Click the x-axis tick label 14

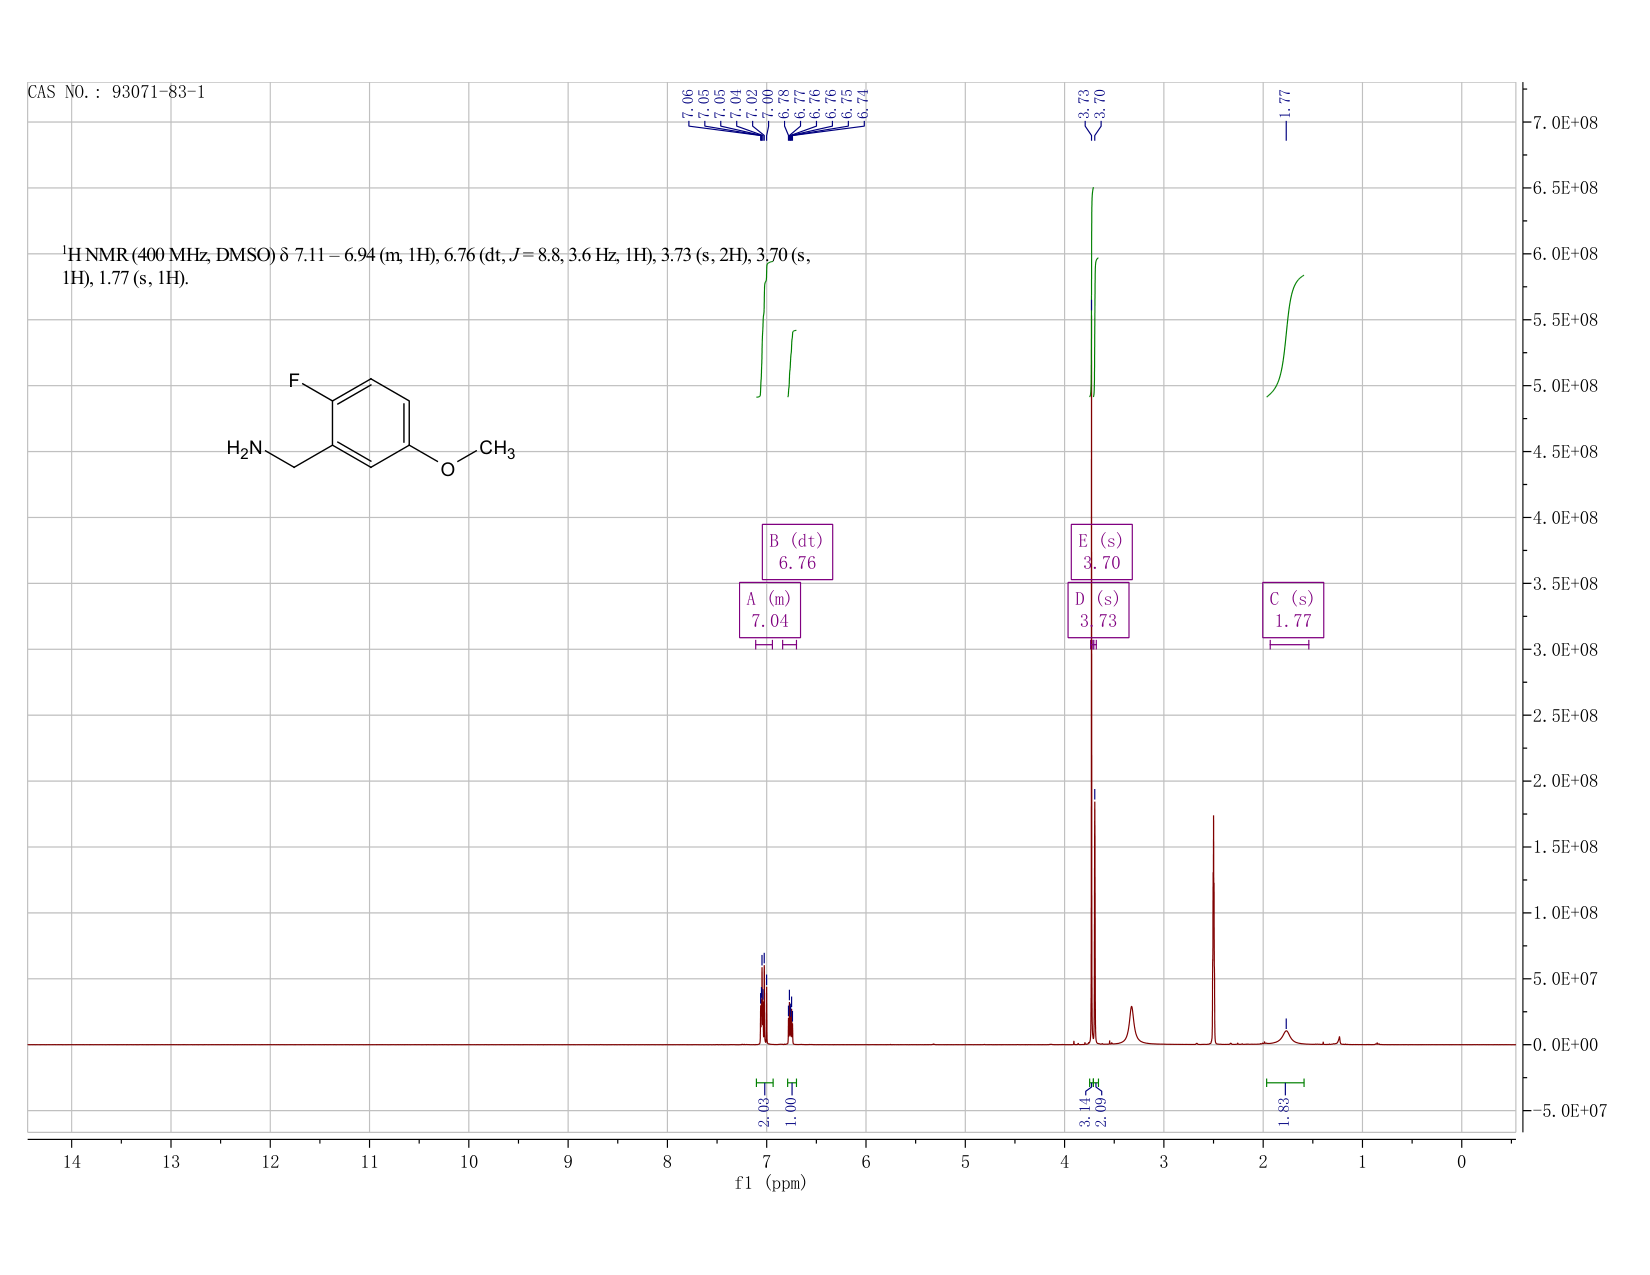pyautogui.click(x=71, y=1162)
